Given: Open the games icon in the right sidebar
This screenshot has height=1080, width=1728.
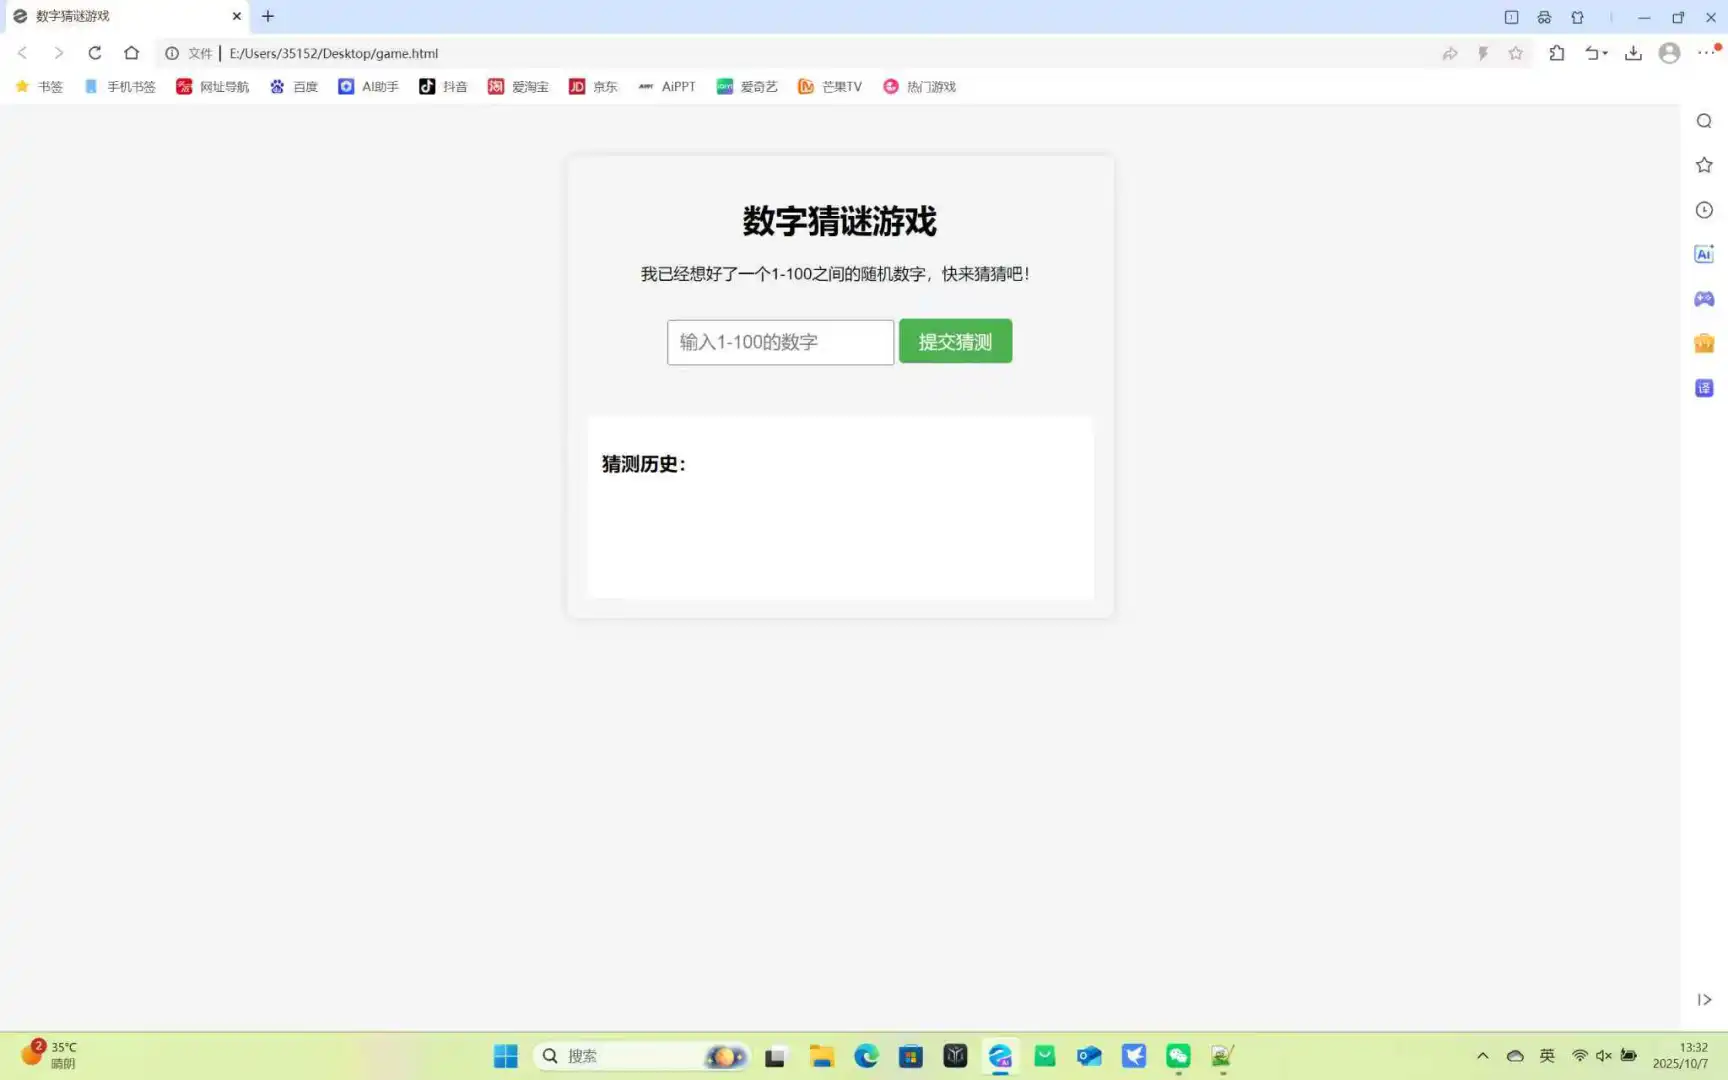Looking at the screenshot, I should tap(1704, 298).
